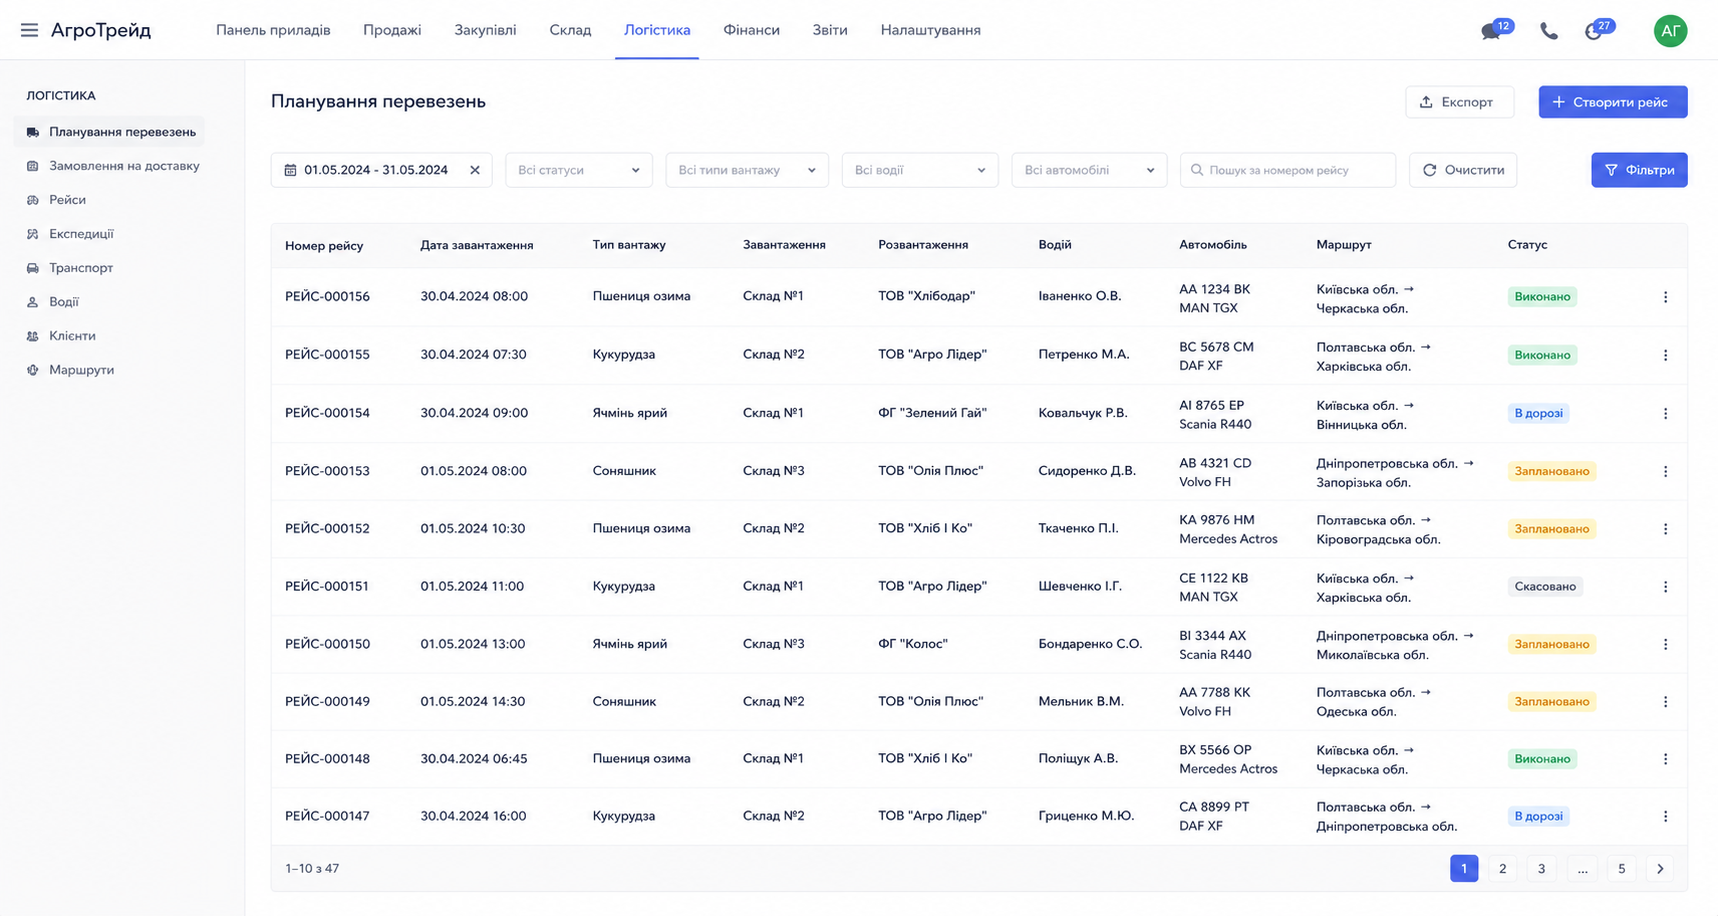Viewport: 1718px width, 916px height.
Task: Switch to Налаштування tab
Action: point(930,30)
